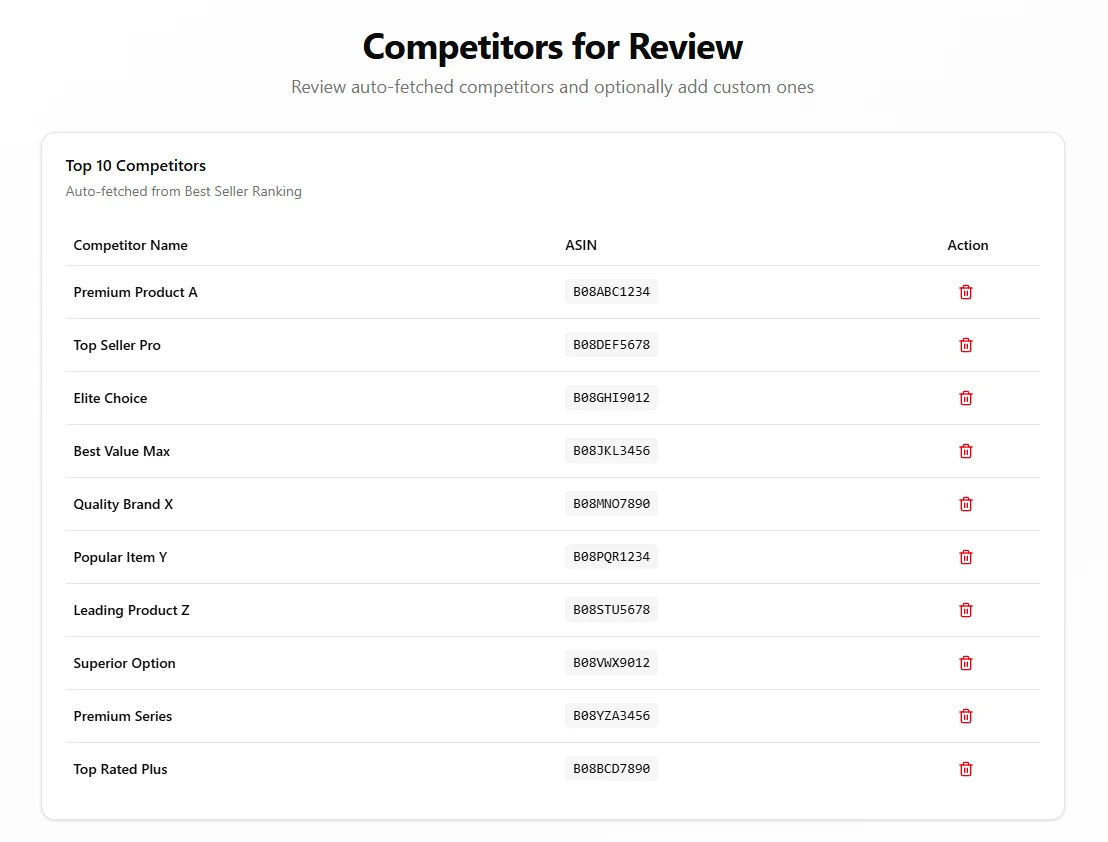Click the trash icon for Top Rated Plus
This screenshot has width=1108, height=842.
tap(965, 769)
